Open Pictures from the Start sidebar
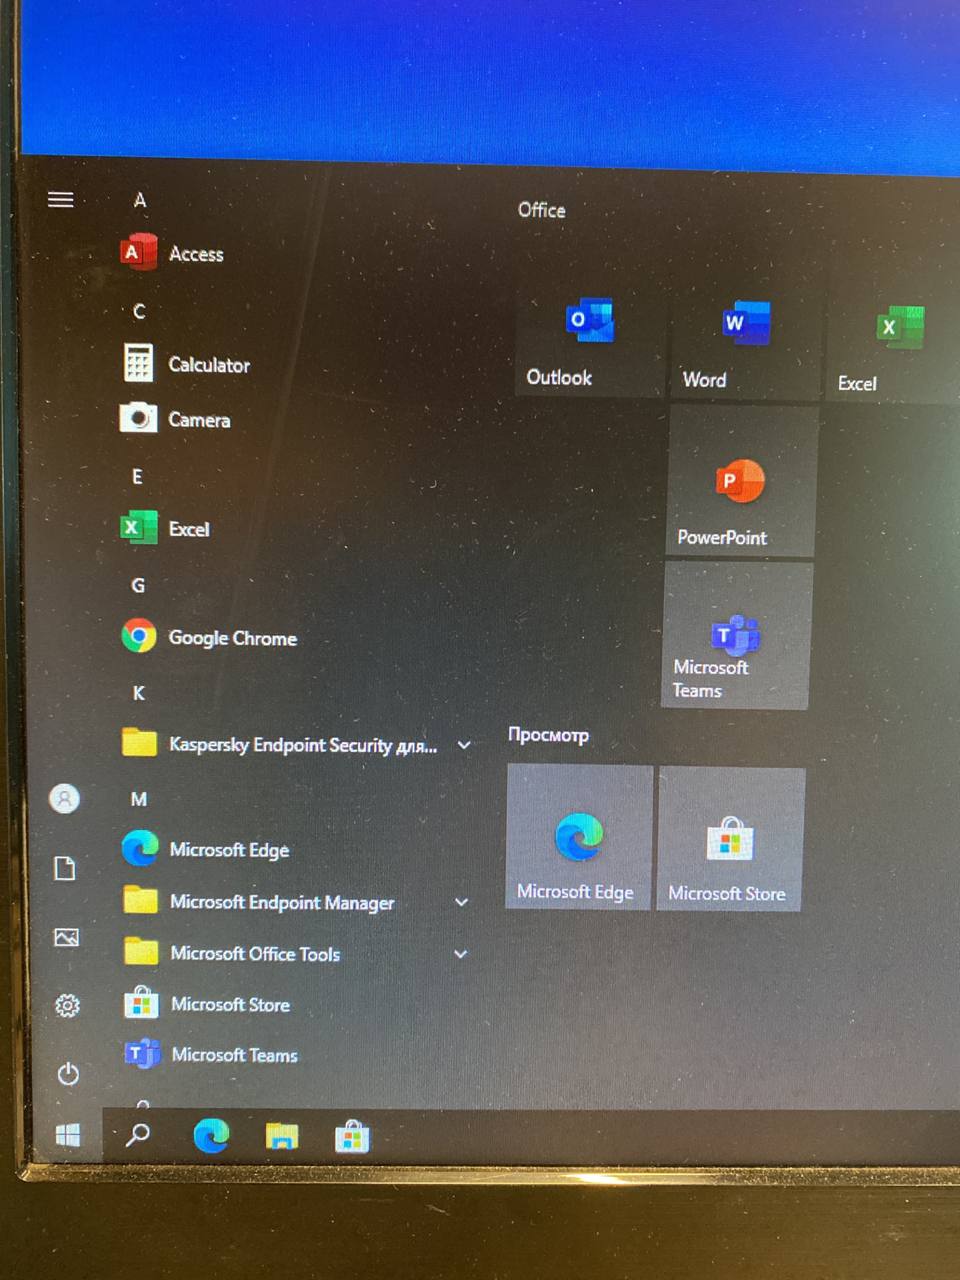 (66, 937)
